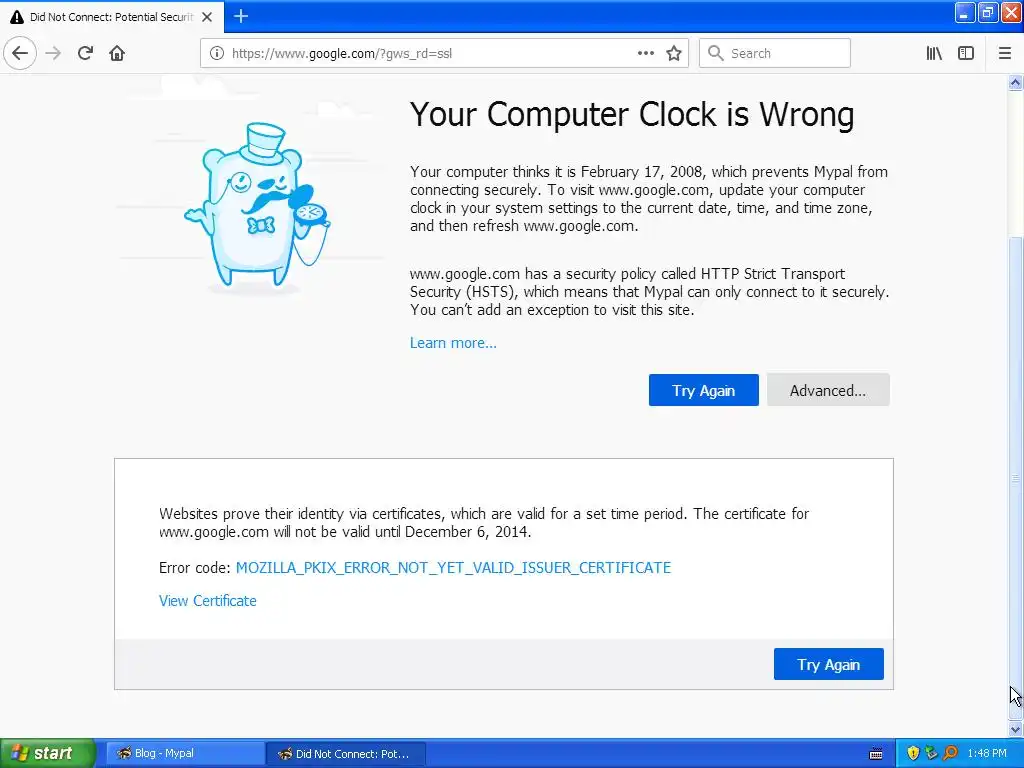Open the View Certificate link
The height and width of the screenshot is (768, 1024).
point(208,601)
